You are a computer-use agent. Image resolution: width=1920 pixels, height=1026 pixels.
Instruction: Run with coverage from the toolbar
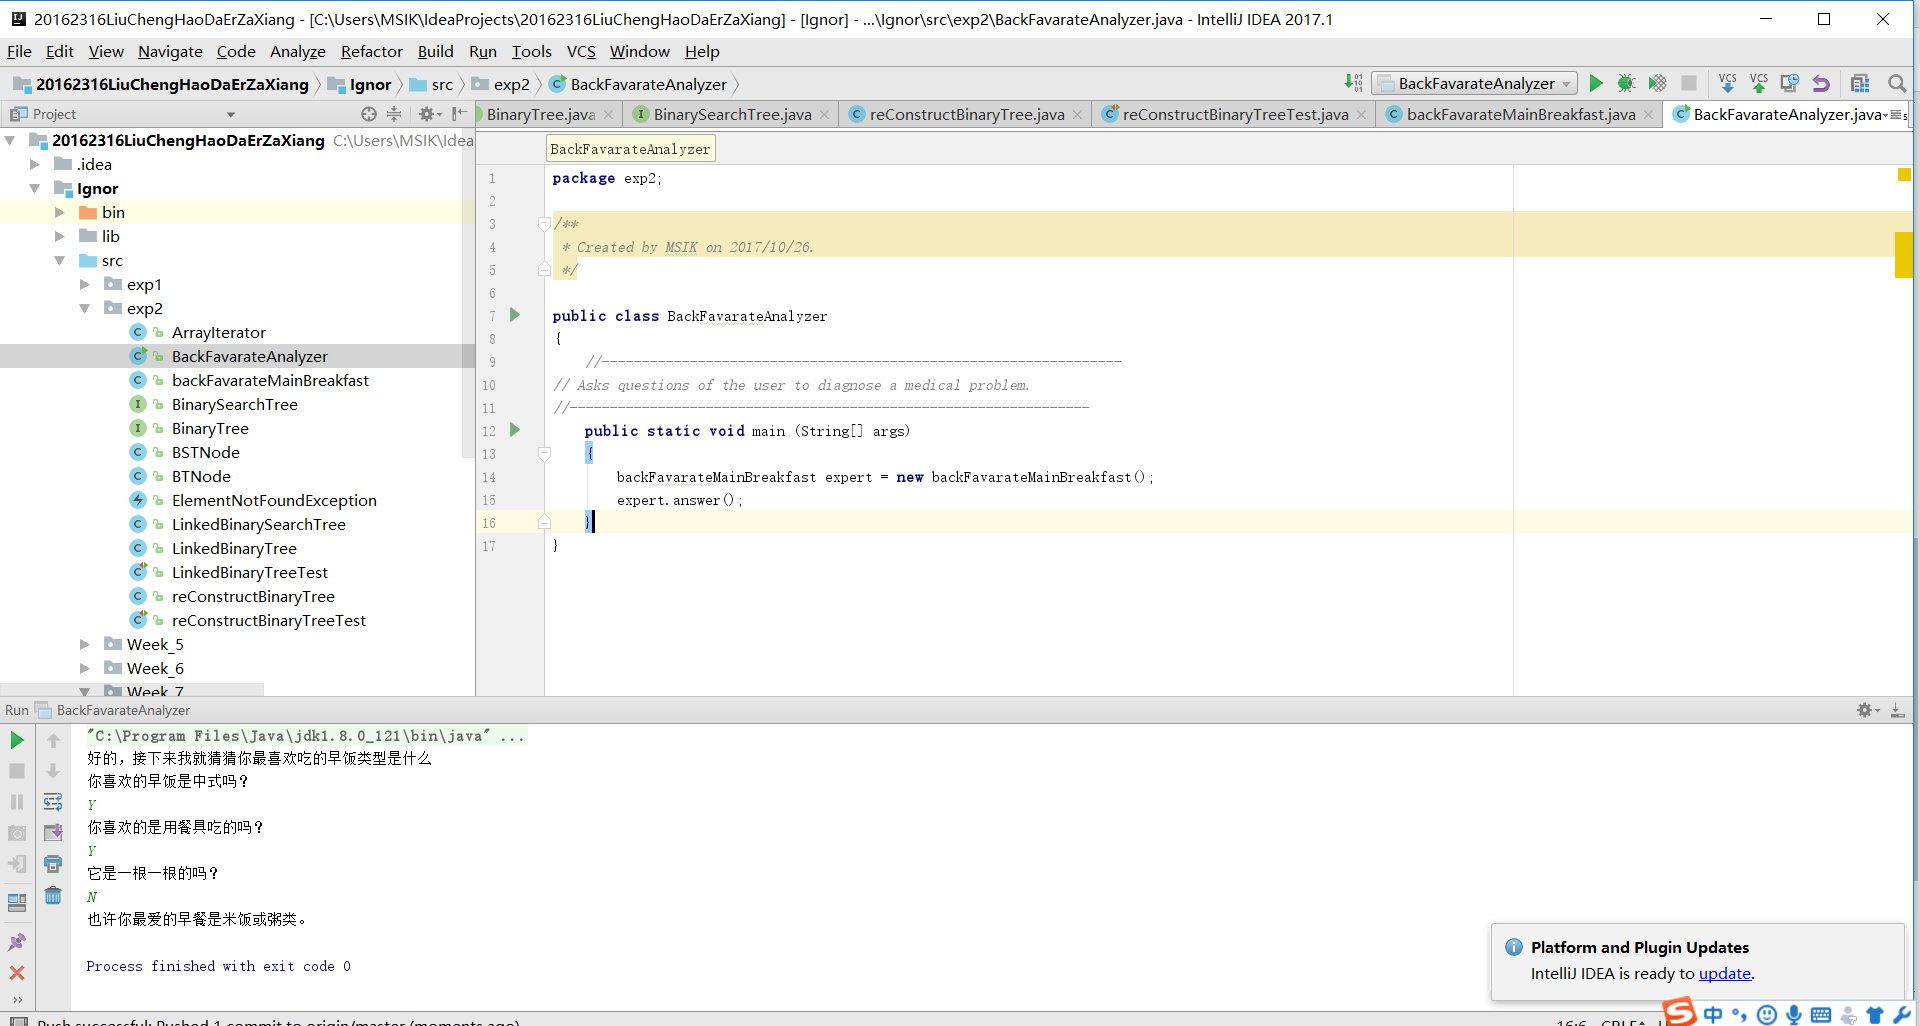1658,83
